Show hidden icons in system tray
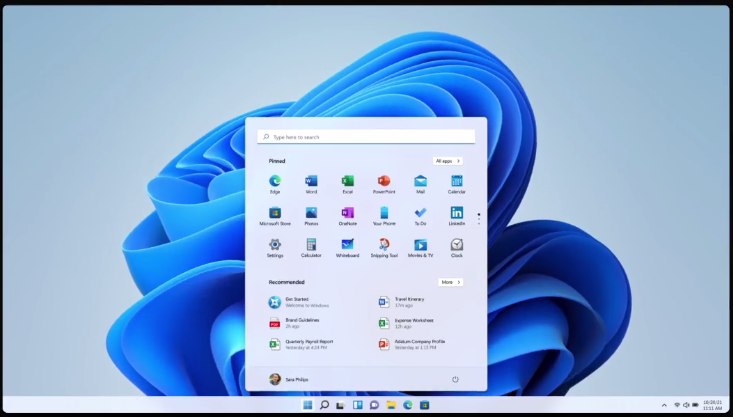733x417 pixels. (664, 405)
